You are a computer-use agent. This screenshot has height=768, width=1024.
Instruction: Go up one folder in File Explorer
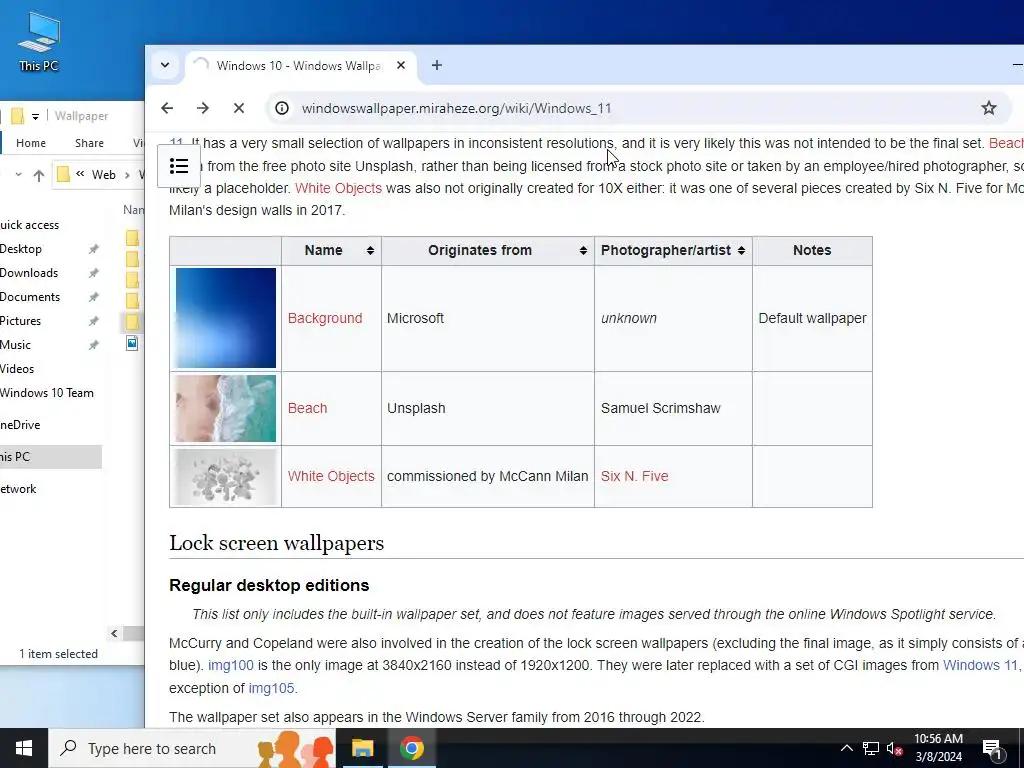click(39, 175)
